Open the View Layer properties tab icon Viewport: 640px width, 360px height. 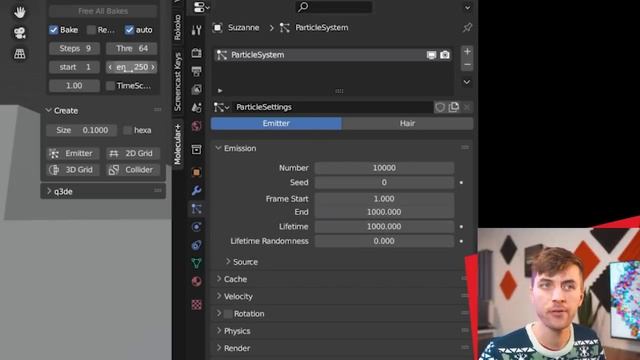click(x=196, y=89)
